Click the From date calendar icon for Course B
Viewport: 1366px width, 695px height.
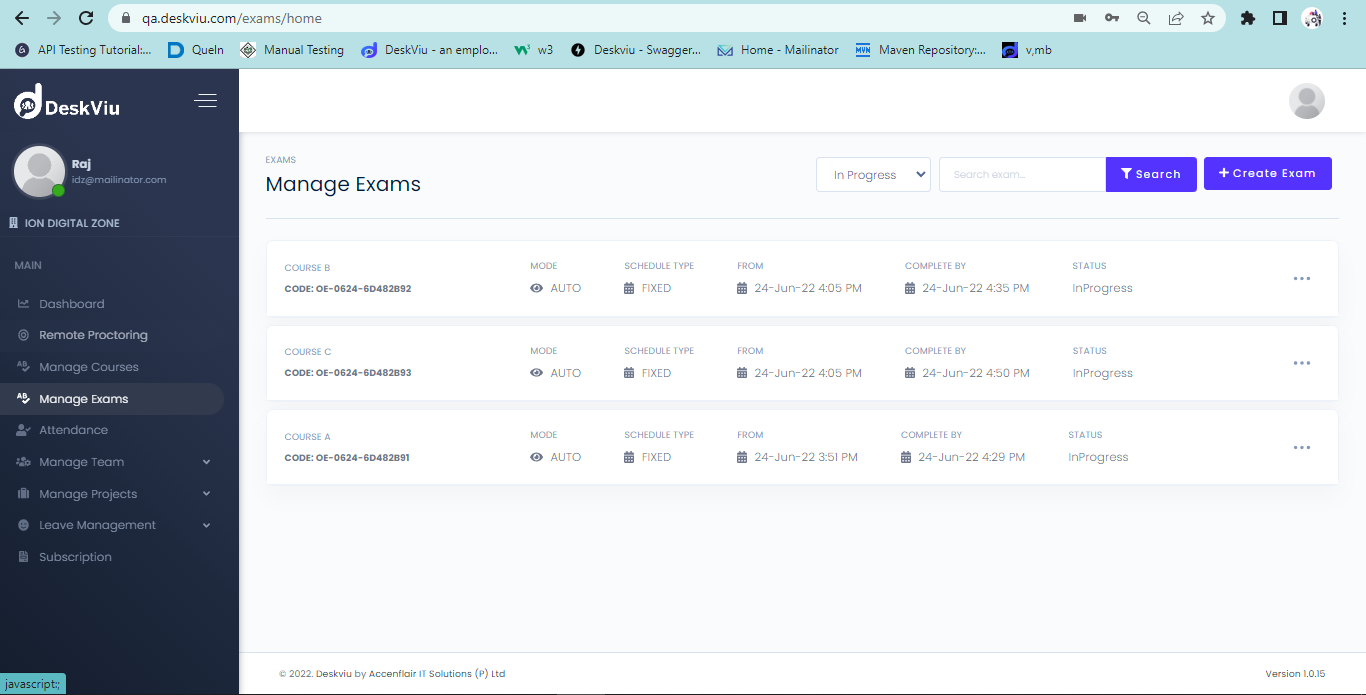[x=742, y=288]
